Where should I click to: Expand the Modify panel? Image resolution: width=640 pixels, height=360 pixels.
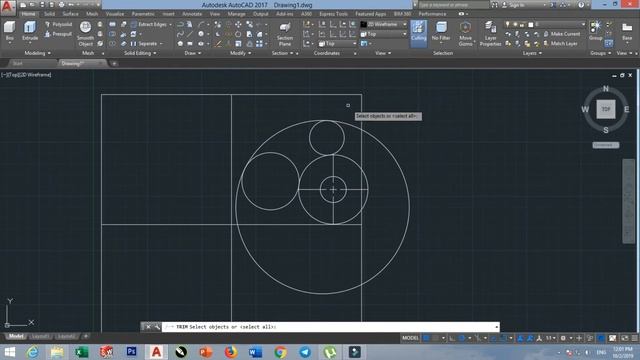[240, 53]
